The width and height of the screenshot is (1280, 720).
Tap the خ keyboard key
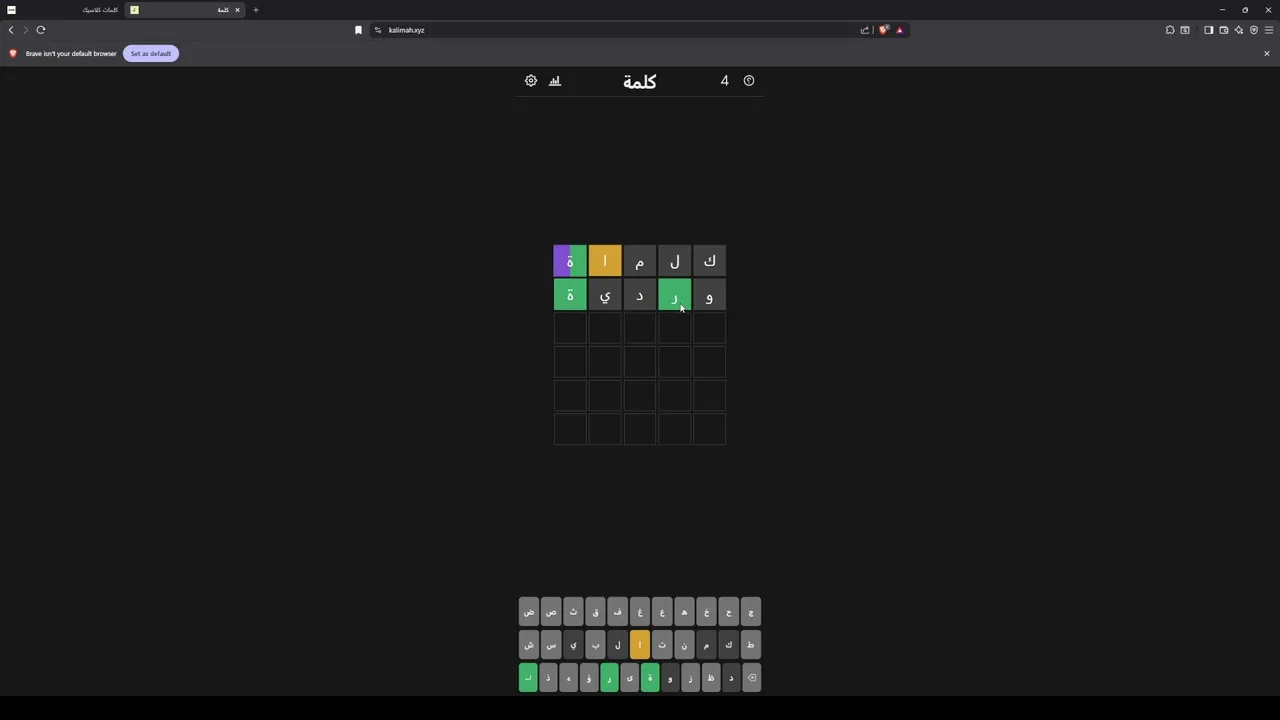(x=706, y=612)
